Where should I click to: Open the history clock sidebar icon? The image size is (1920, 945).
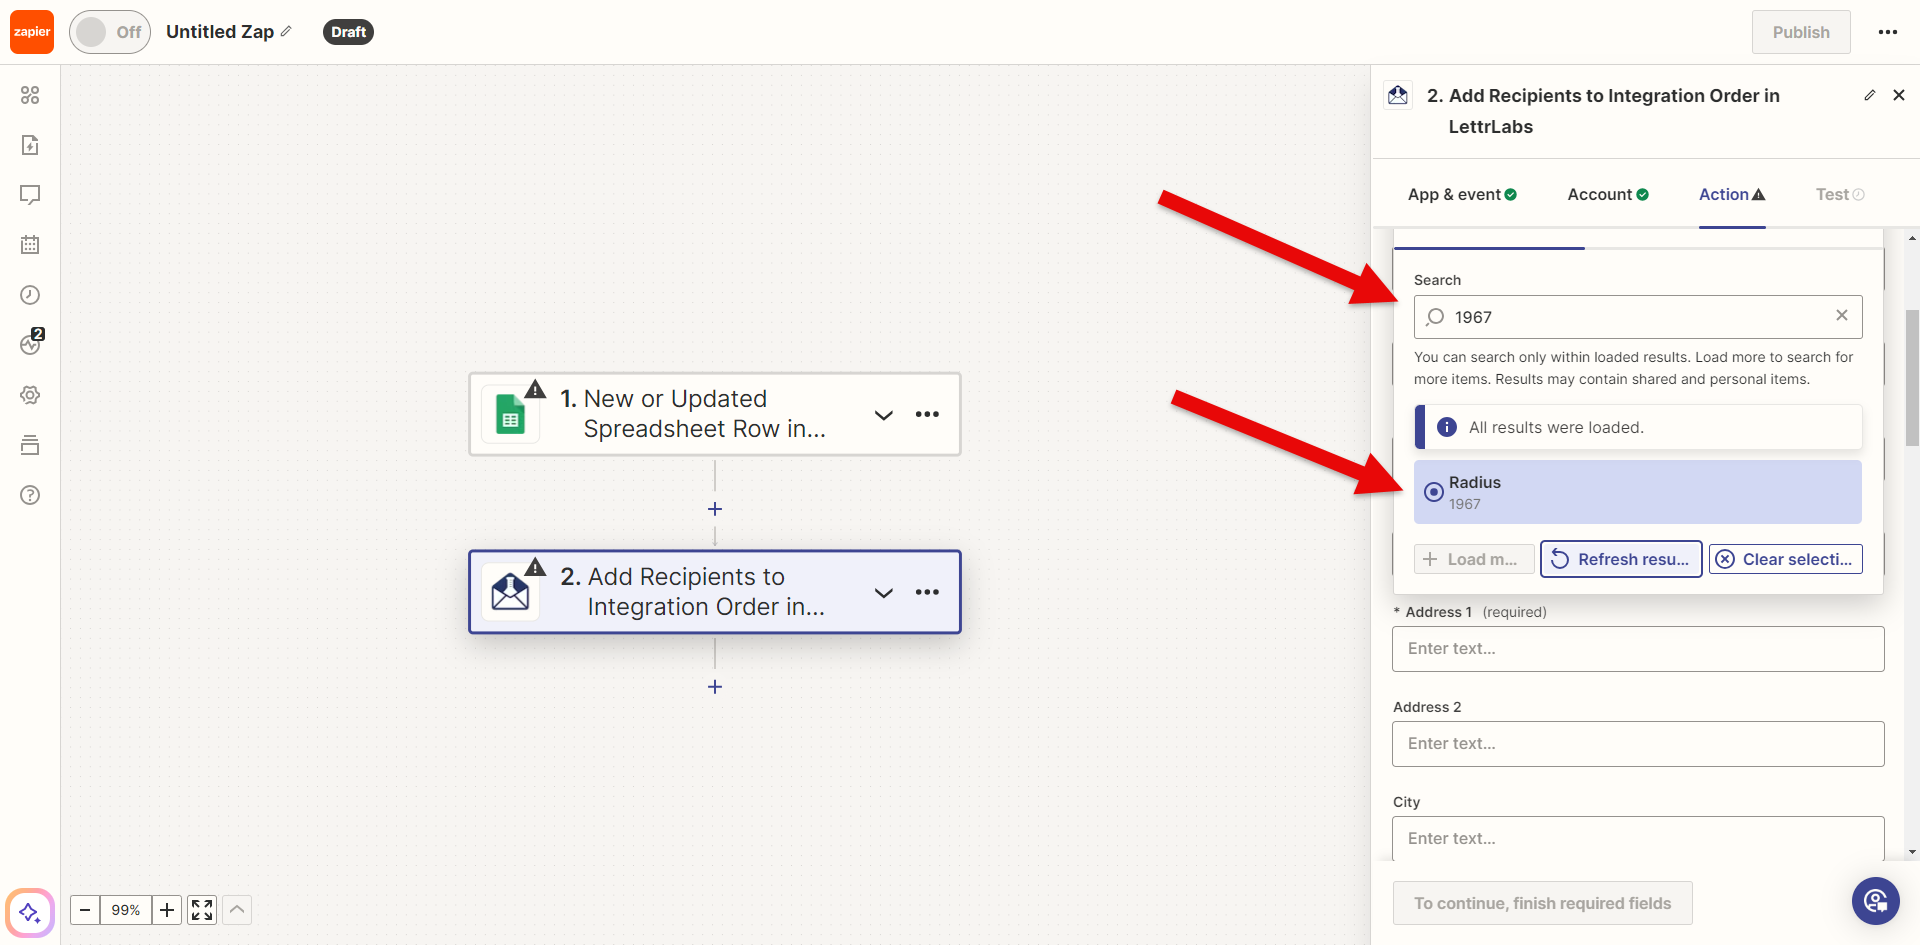coord(30,295)
